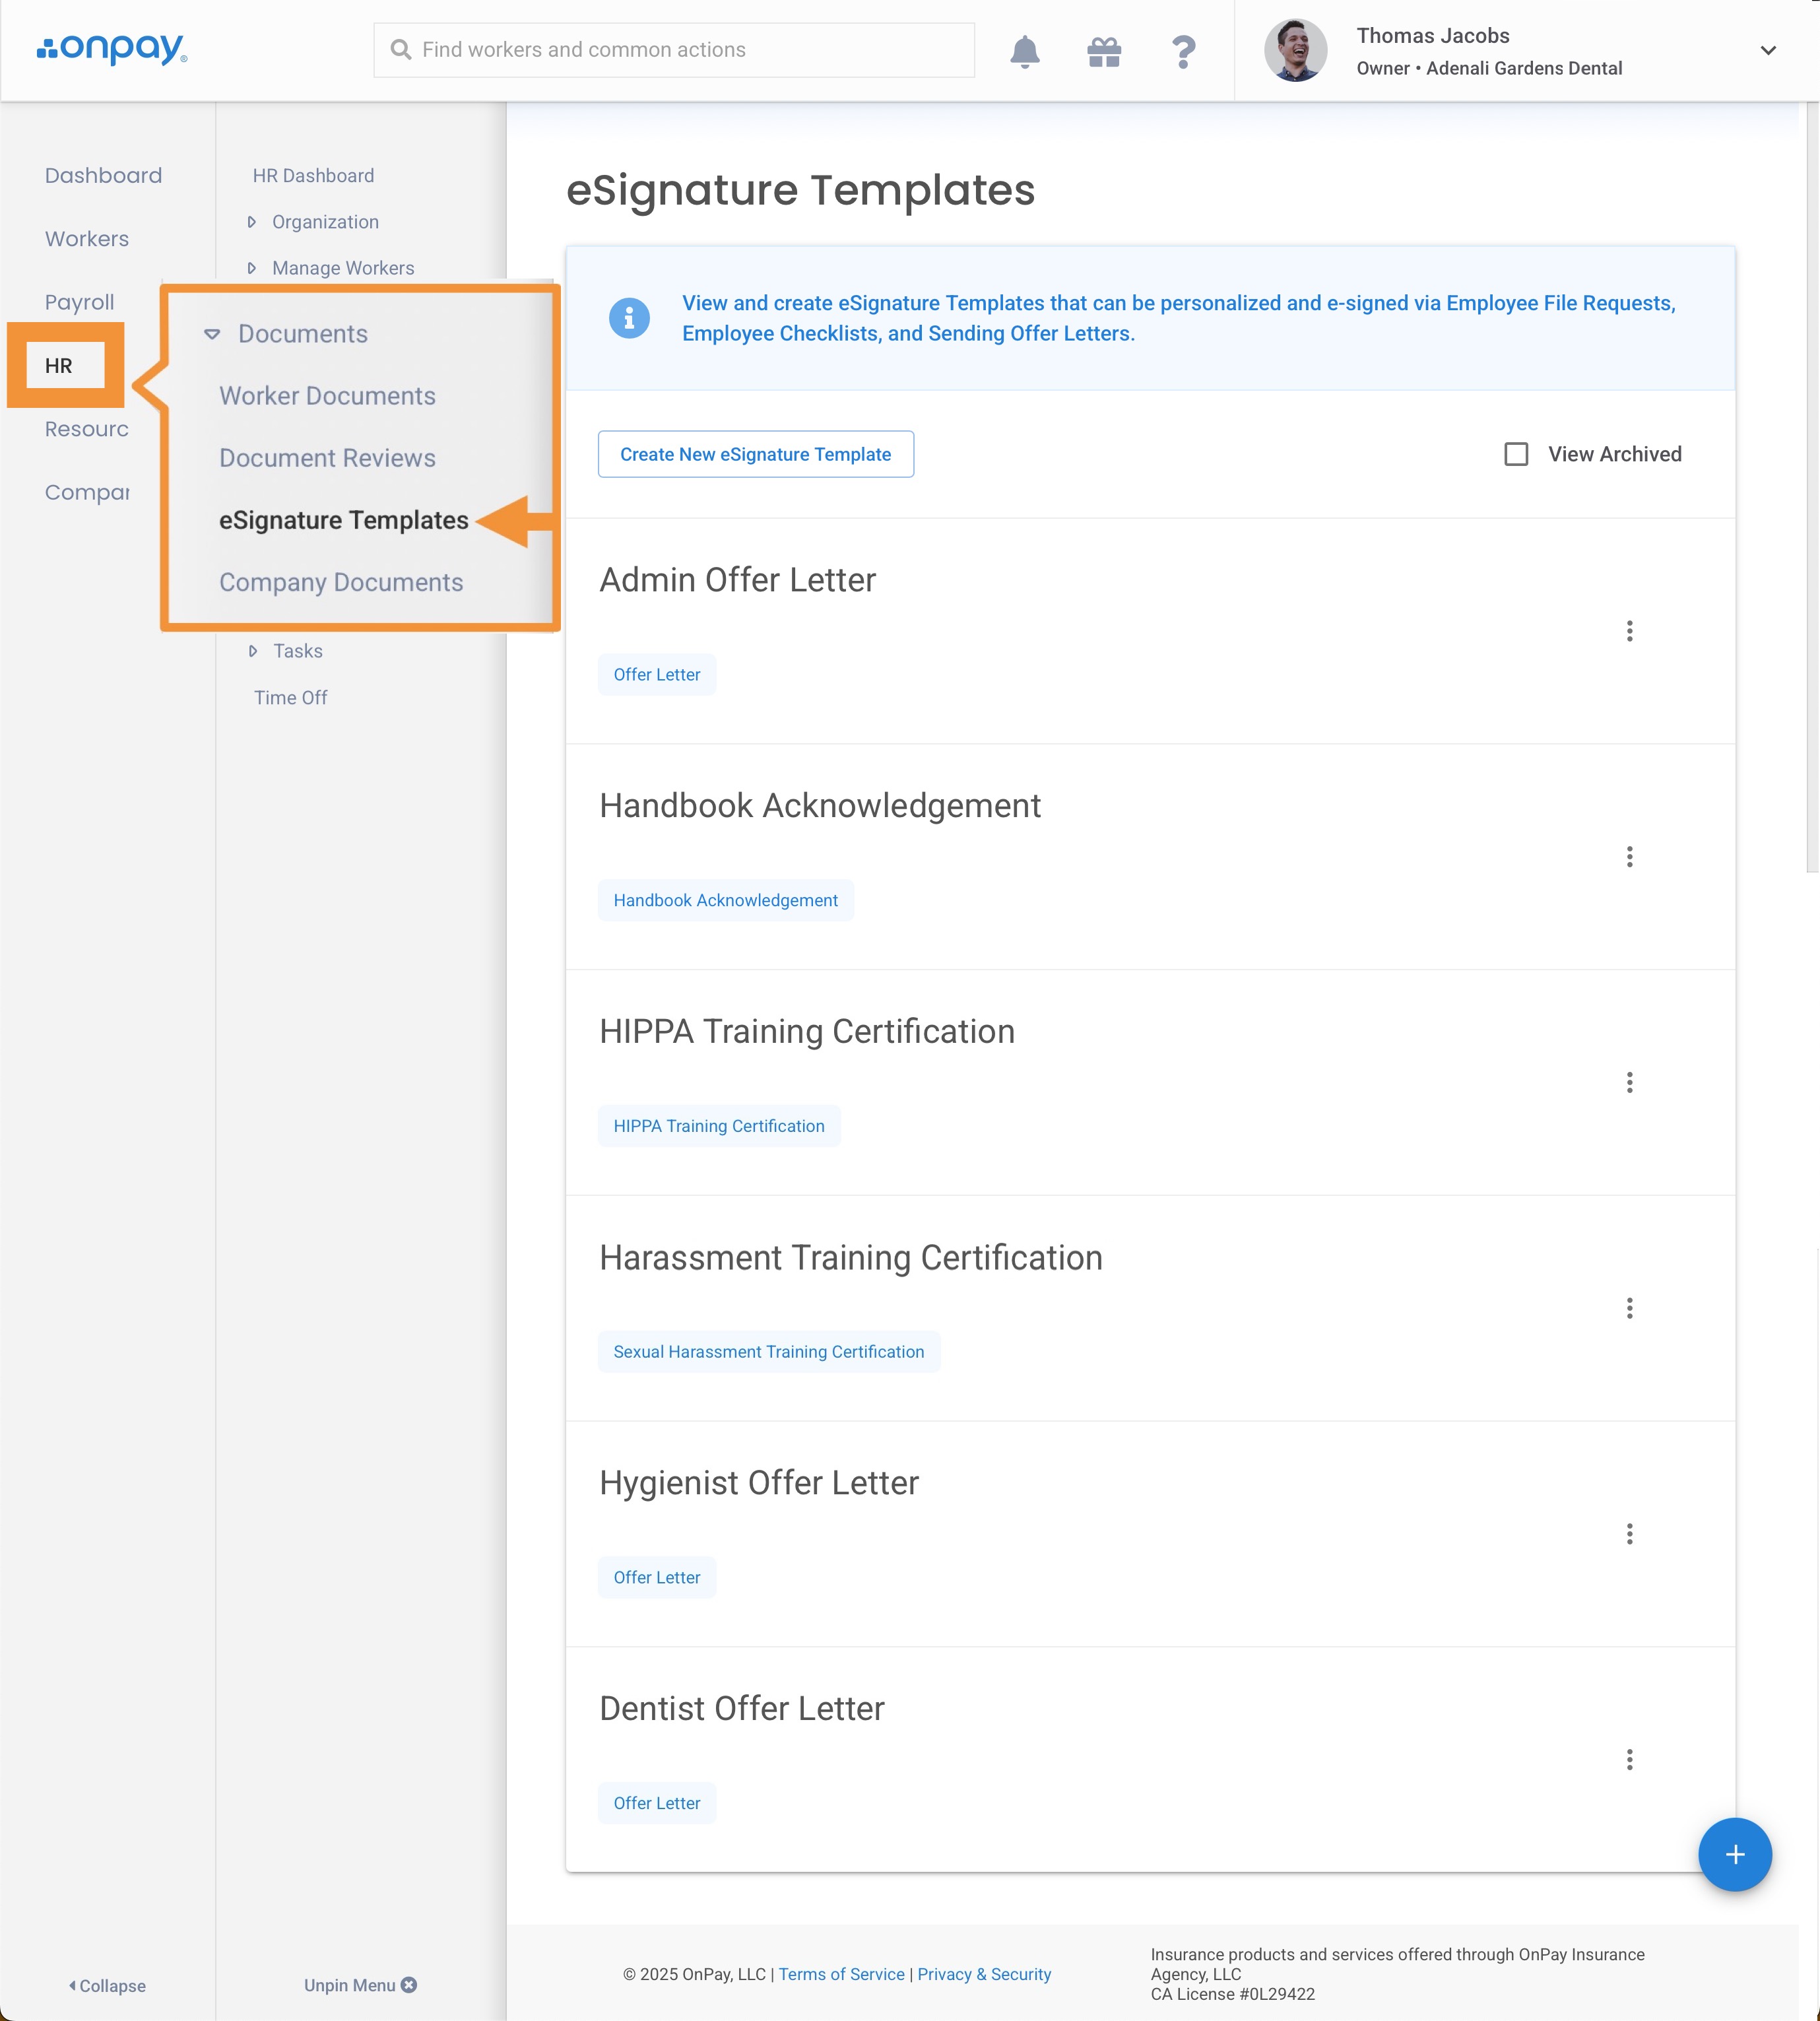Open options menu for Admin Offer Letter
The width and height of the screenshot is (1820, 2021).
1629,631
